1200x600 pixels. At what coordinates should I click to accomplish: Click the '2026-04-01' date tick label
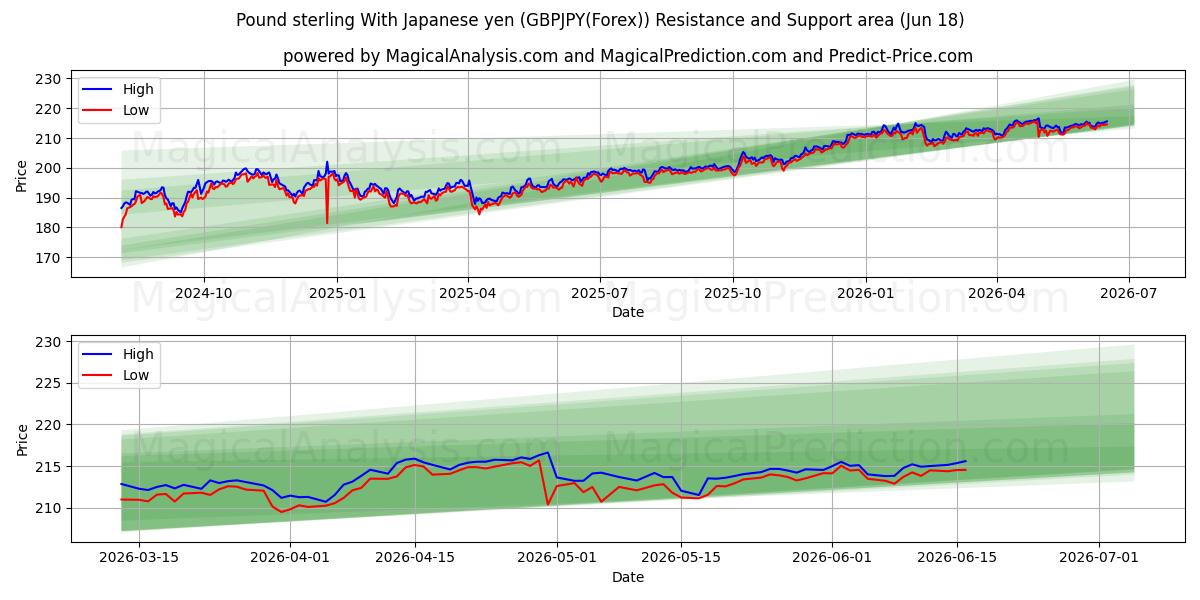pyautogui.click(x=291, y=559)
